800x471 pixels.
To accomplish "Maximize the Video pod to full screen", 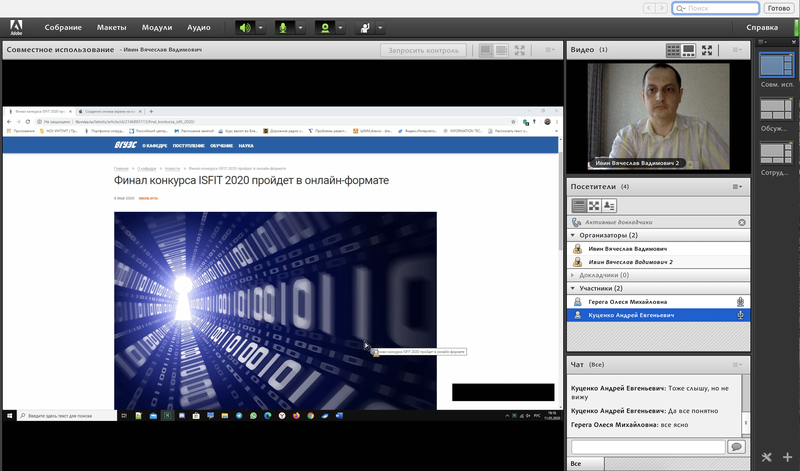I will pyautogui.click(x=707, y=49).
